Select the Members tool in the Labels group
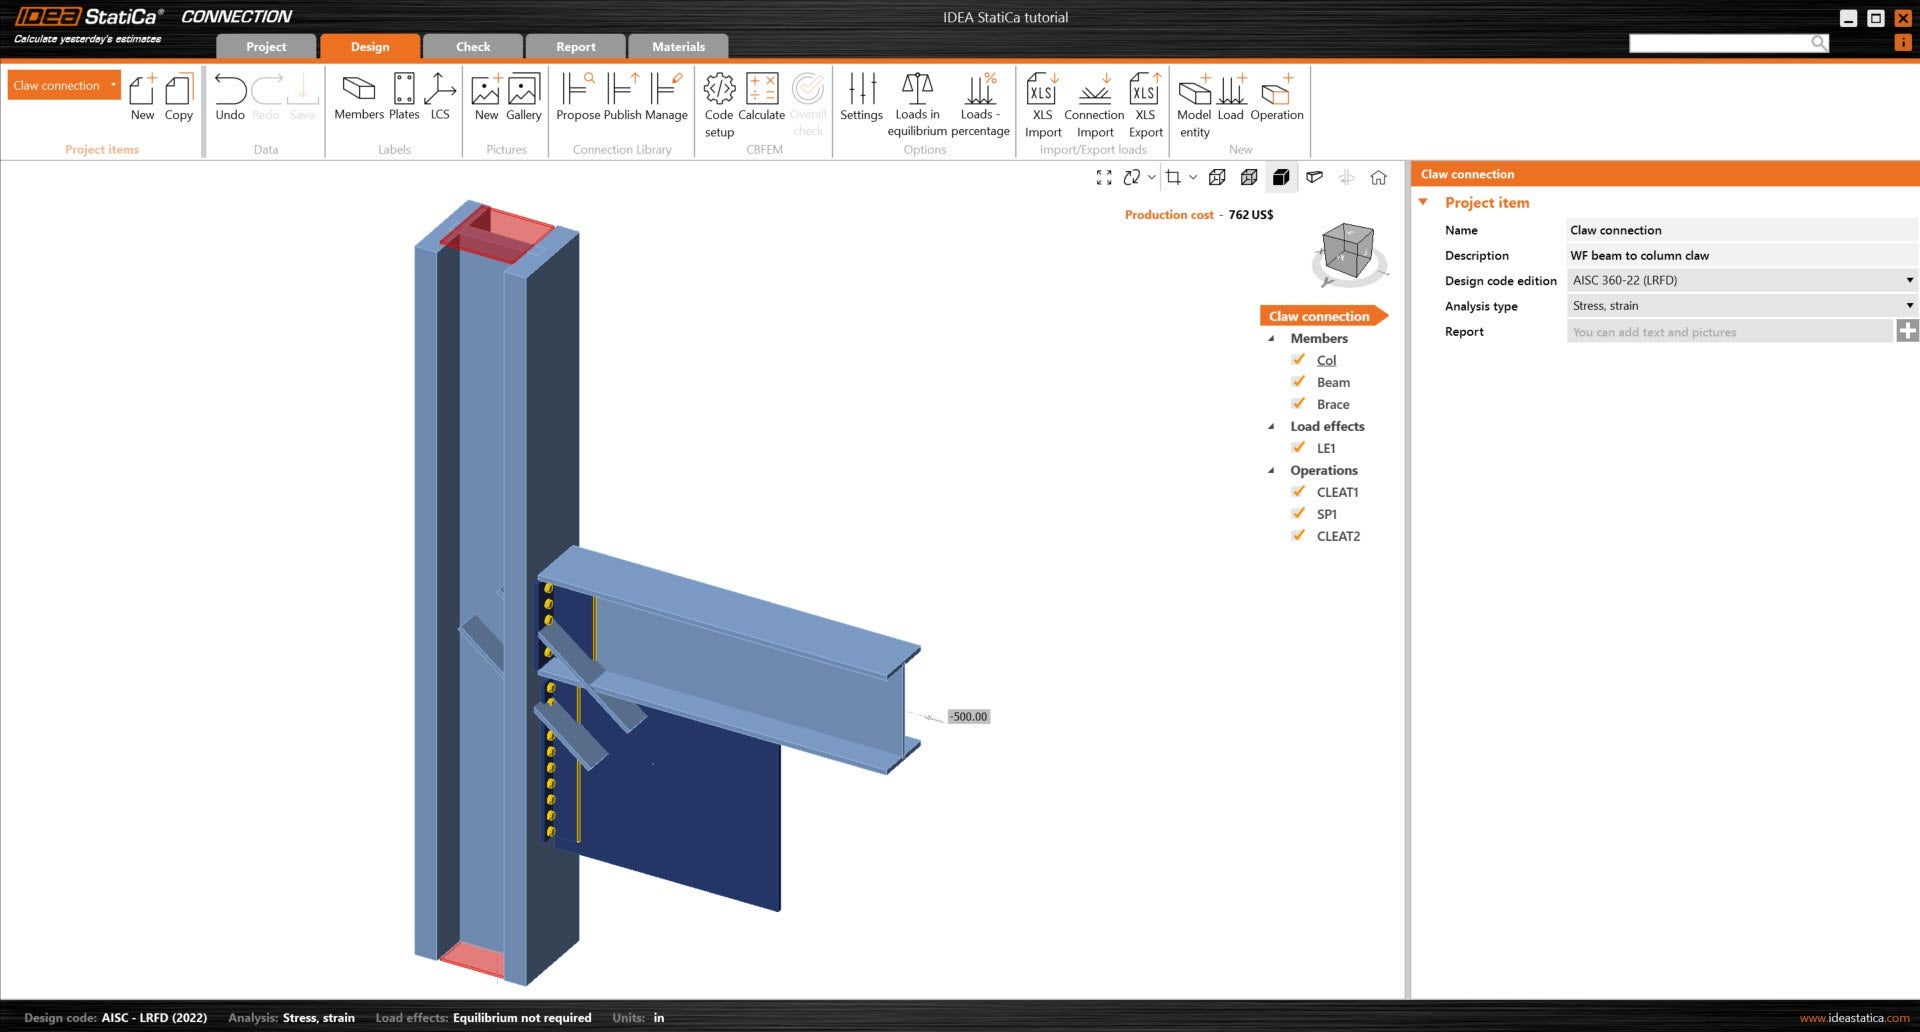1920x1032 pixels. [x=359, y=97]
